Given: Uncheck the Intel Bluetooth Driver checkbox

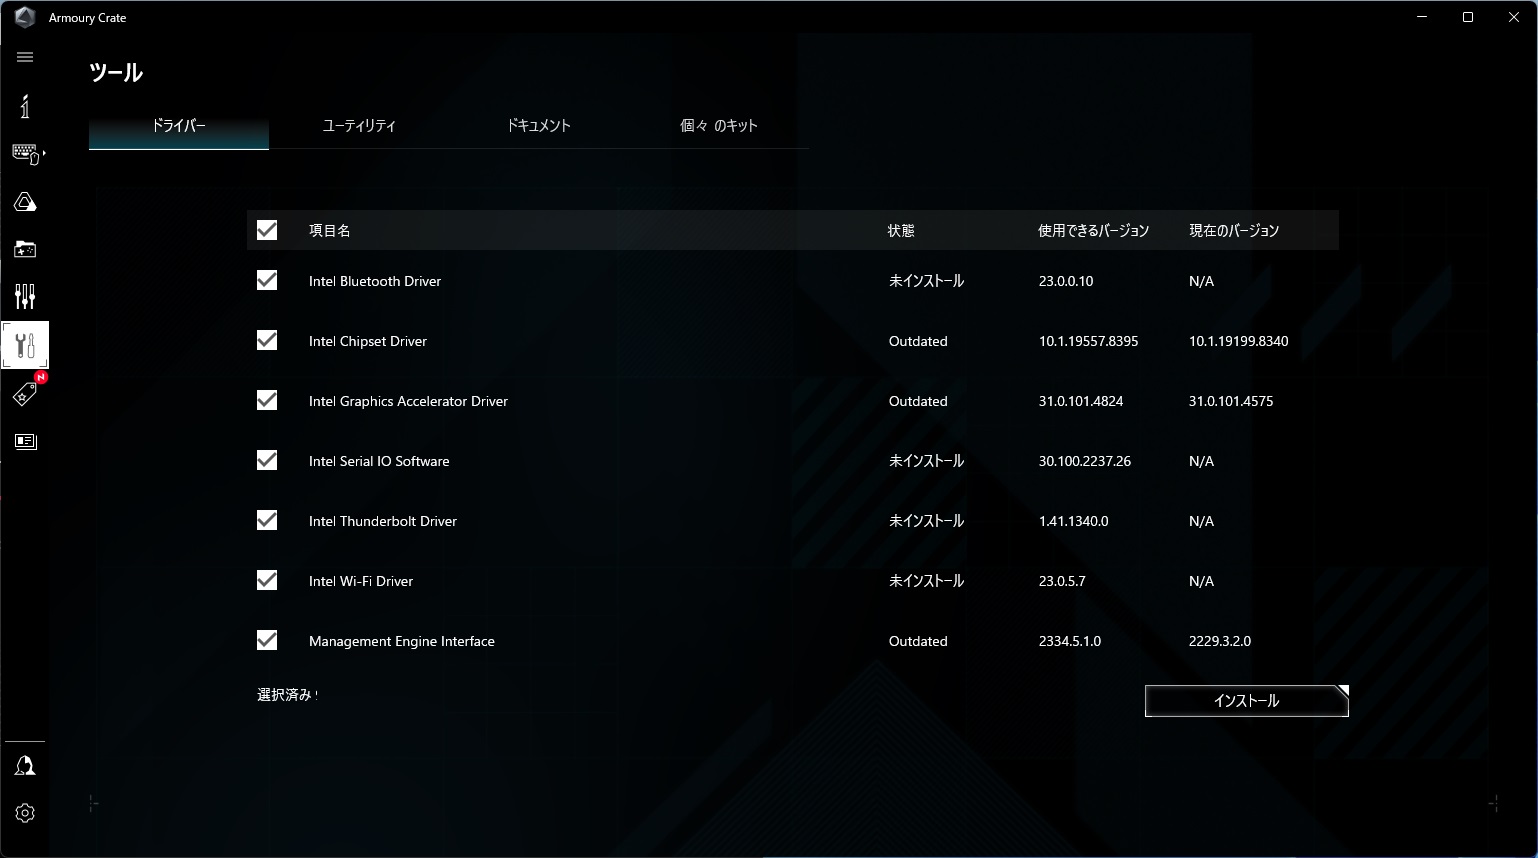Looking at the screenshot, I should pyautogui.click(x=267, y=280).
